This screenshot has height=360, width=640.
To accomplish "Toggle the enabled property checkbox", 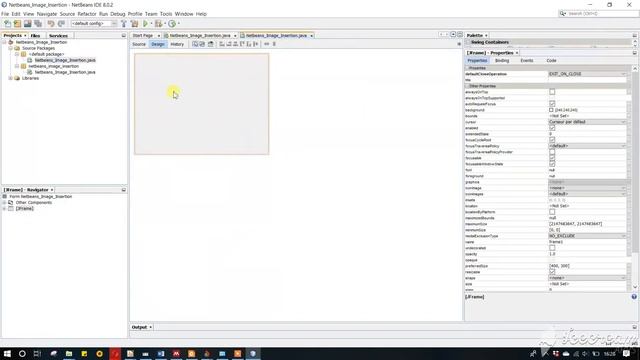I will point(552,128).
